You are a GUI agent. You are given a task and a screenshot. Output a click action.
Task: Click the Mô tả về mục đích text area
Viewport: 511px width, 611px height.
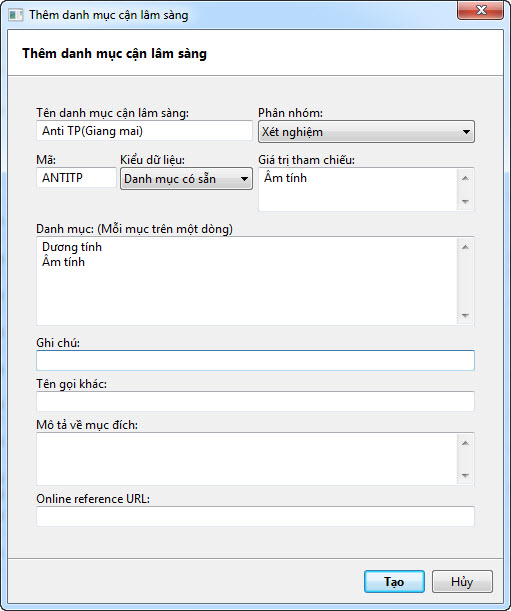(247, 459)
